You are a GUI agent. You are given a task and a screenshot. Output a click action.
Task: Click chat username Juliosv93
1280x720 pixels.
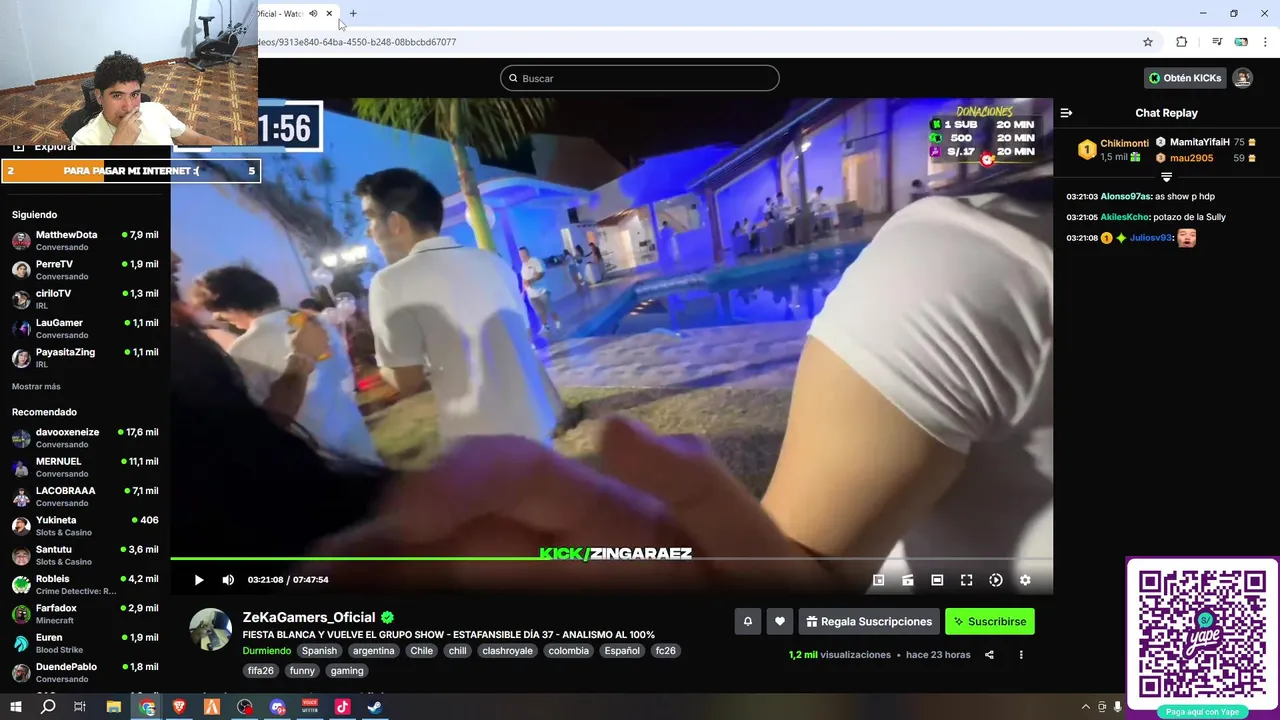coord(1151,238)
